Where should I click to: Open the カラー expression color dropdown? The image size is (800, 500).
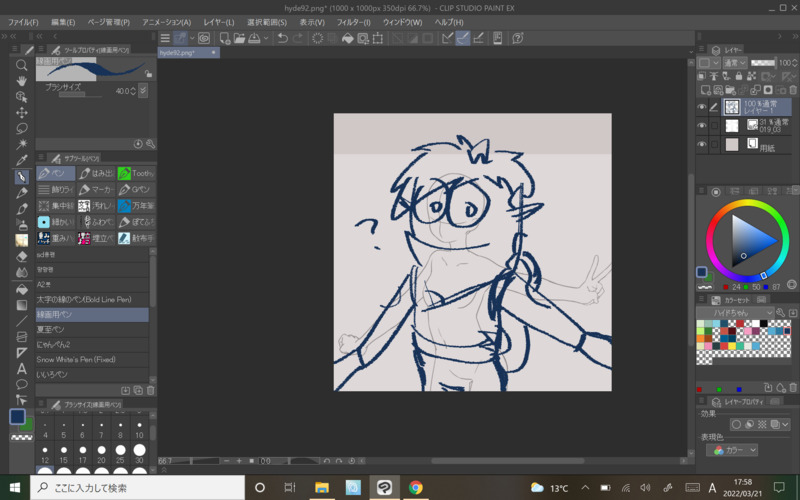pyautogui.click(x=732, y=450)
